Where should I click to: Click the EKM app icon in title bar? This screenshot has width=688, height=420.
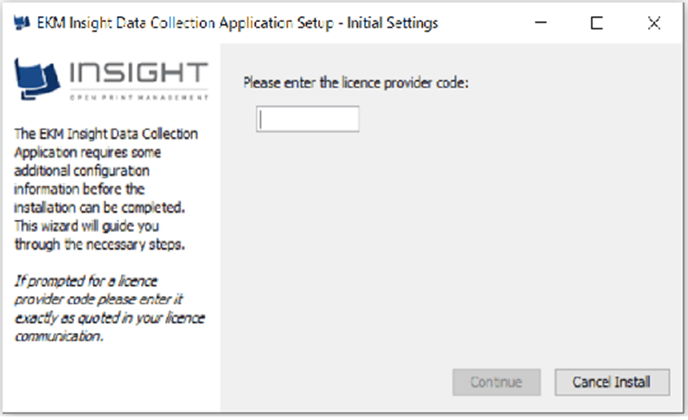[22, 22]
